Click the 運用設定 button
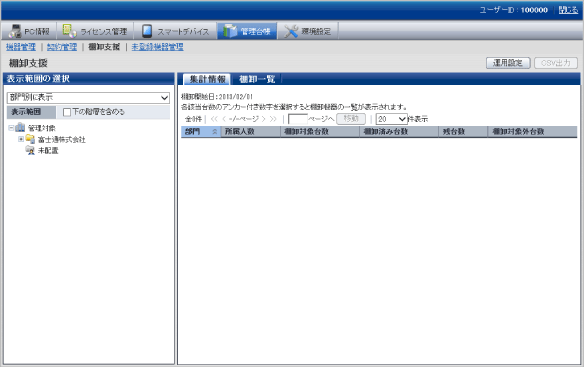Screen dimensions: 584x367 pyautogui.click(x=508, y=63)
